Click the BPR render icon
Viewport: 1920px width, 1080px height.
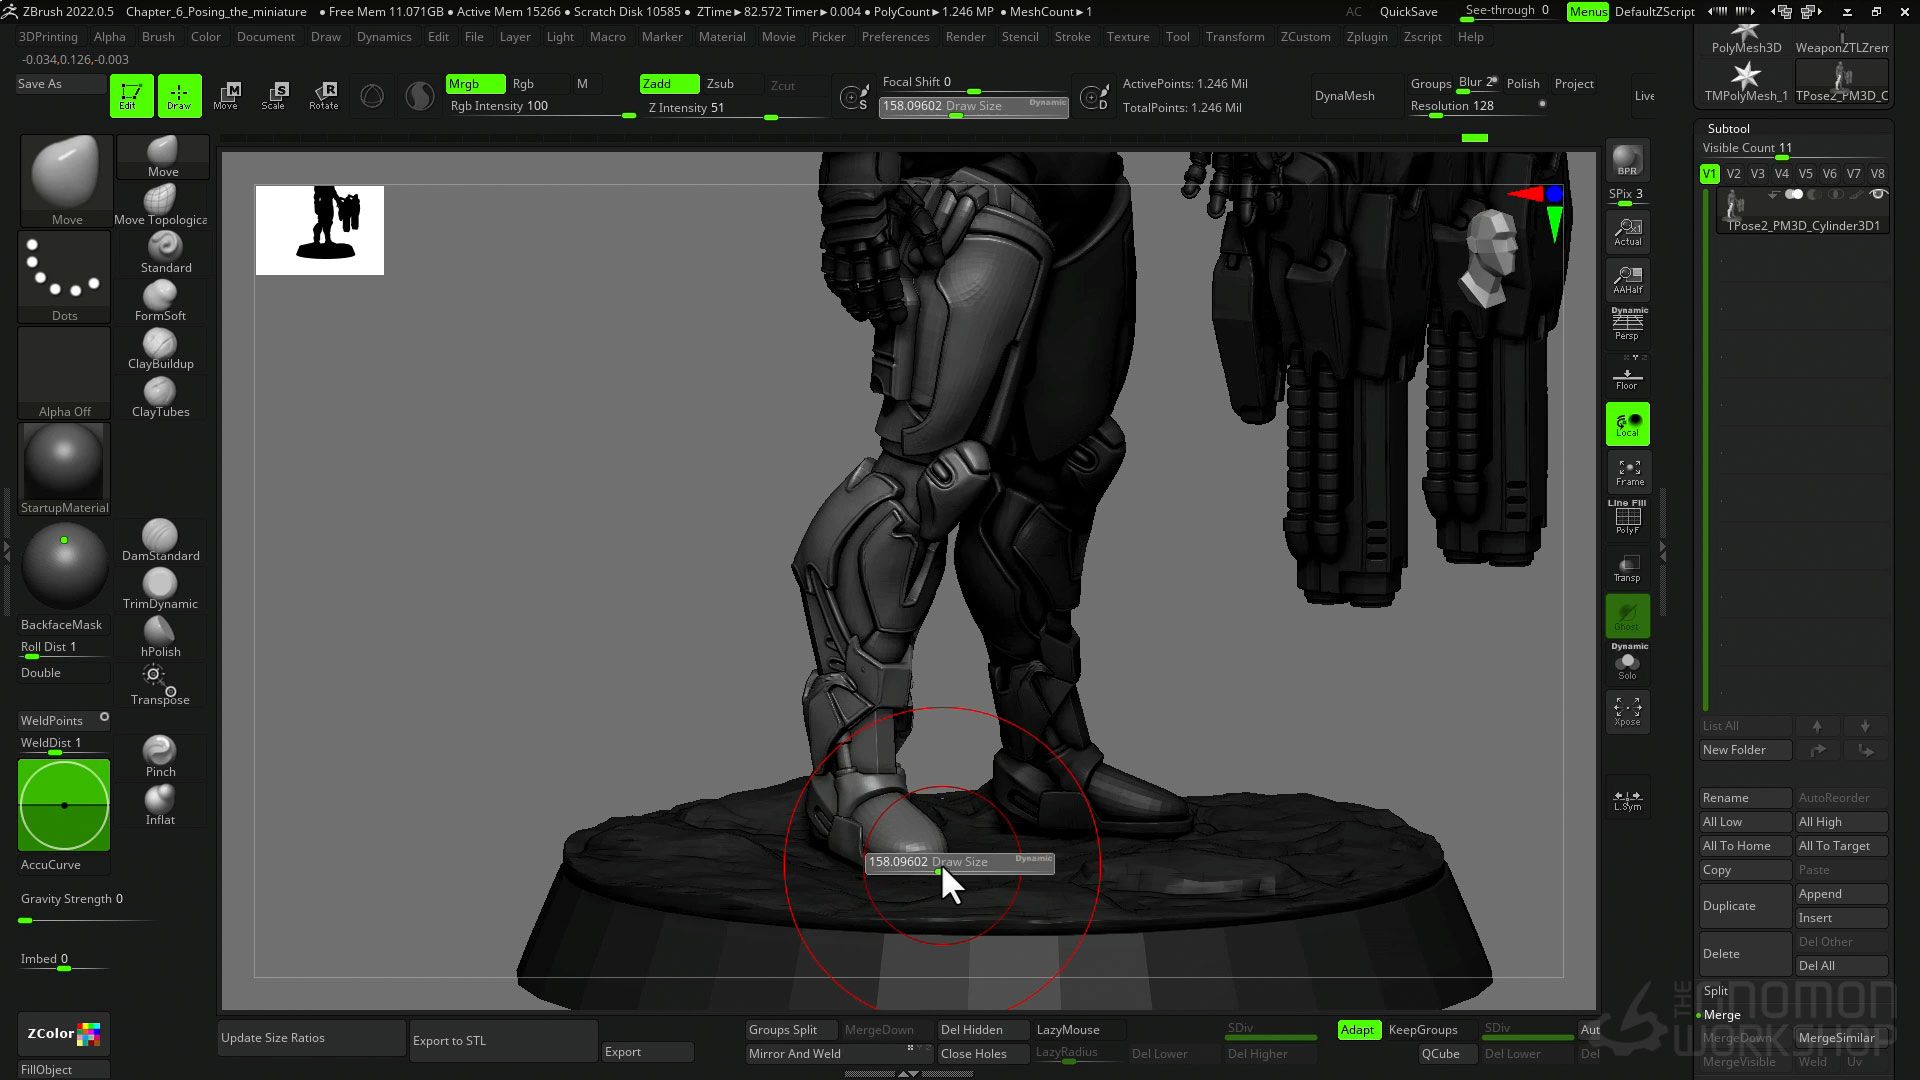point(1627,160)
